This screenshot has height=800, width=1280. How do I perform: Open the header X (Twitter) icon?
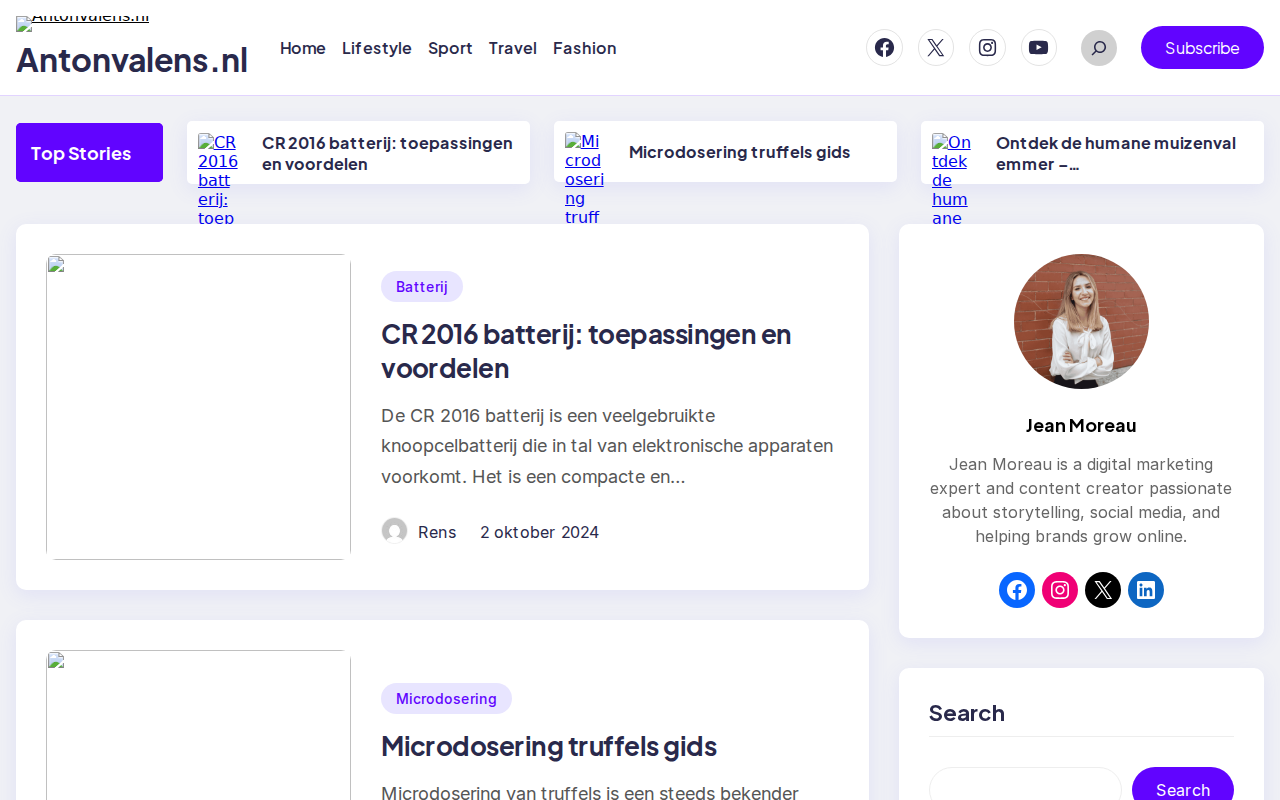936,48
